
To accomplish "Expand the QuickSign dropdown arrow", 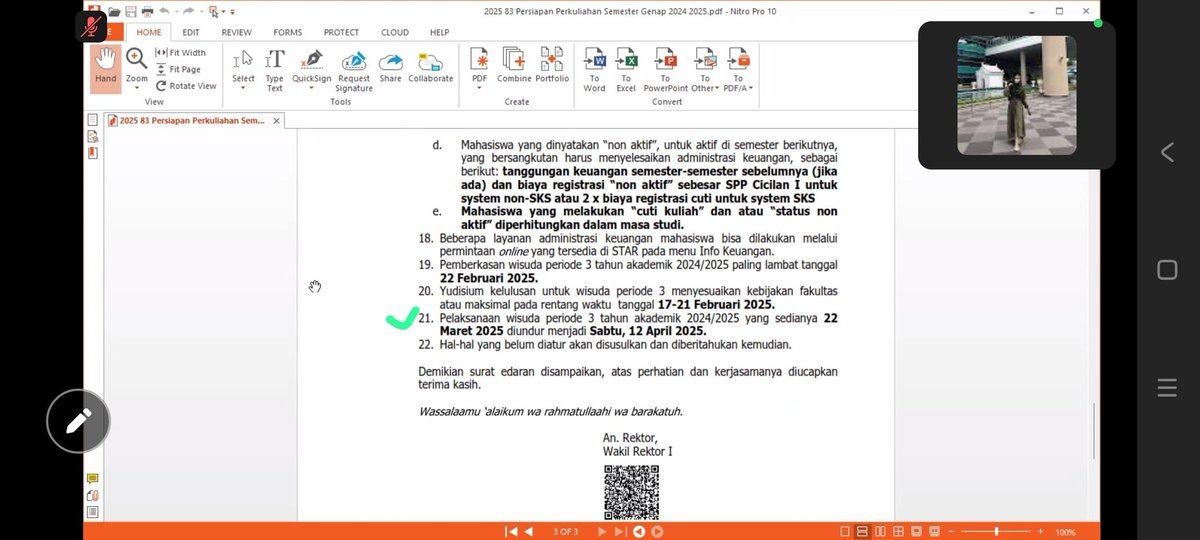I will [312, 88].
